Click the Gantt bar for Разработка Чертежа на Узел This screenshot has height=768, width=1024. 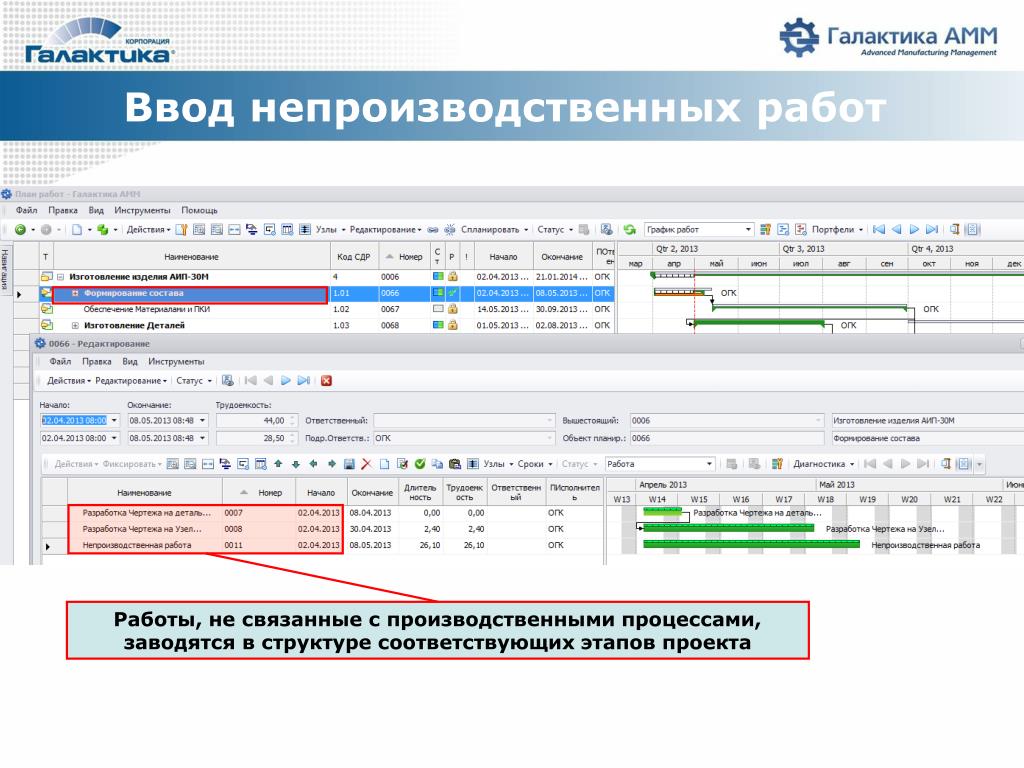pyautogui.click(x=728, y=528)
